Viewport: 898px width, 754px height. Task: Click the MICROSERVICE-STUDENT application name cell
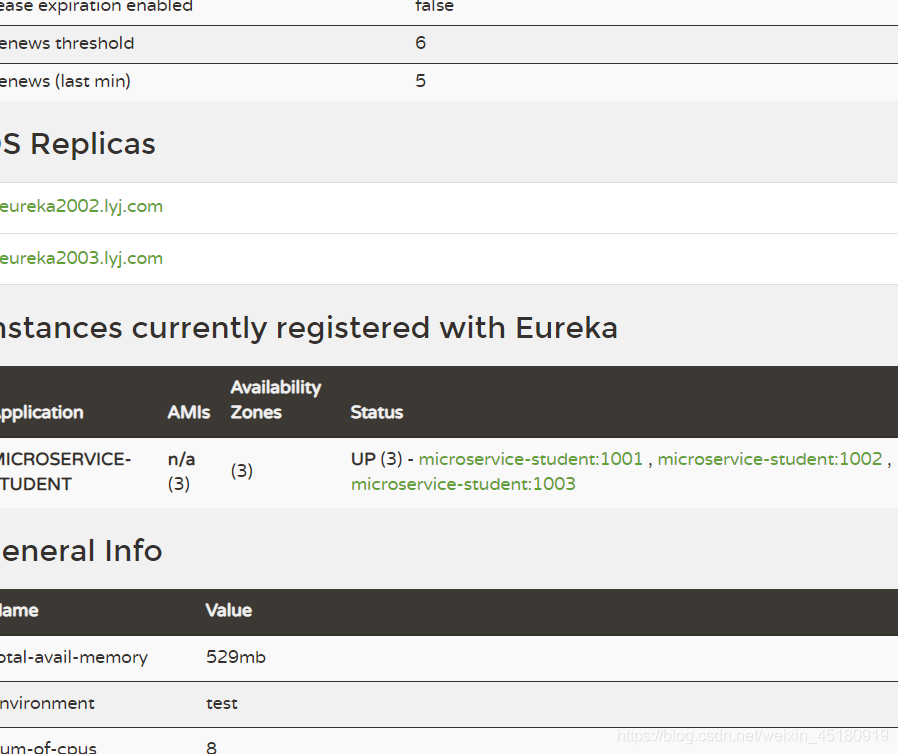pyautogui.click(x=65, y=472)
